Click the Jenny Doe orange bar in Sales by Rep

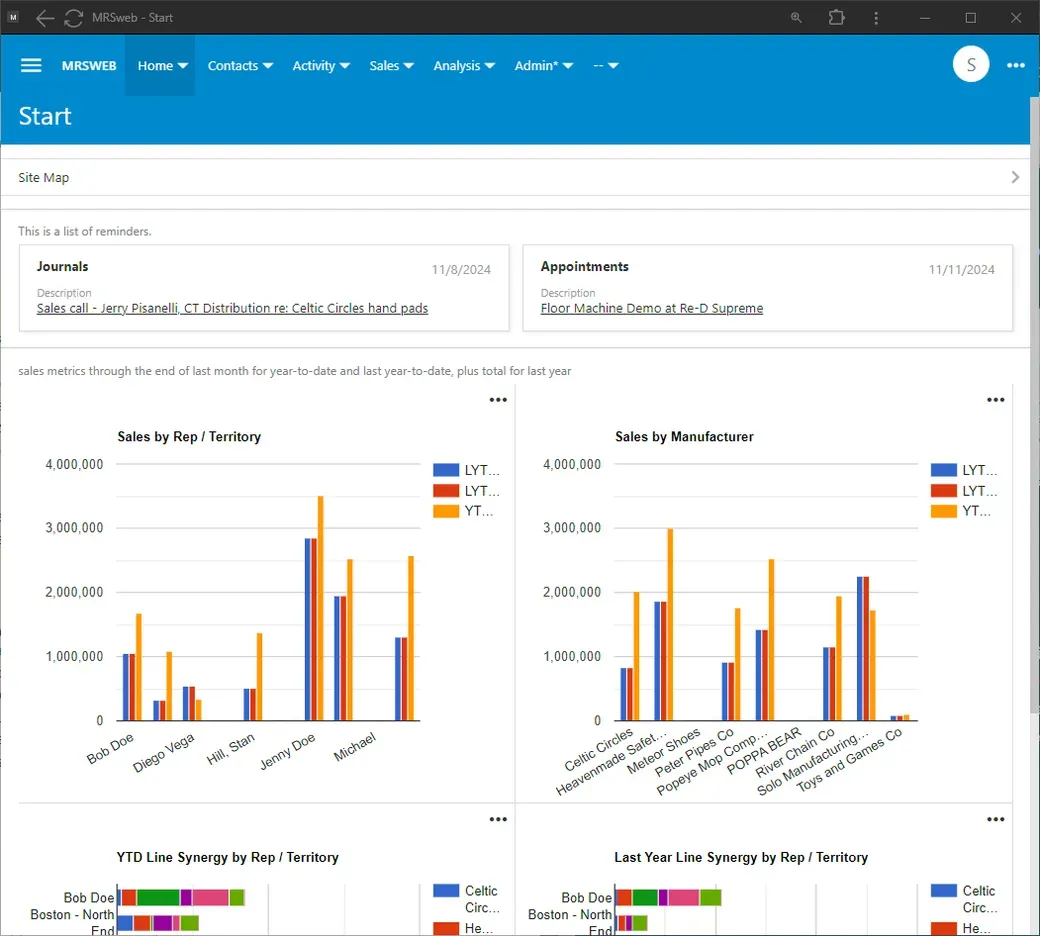pyautogui.click(x=320, y=607)
